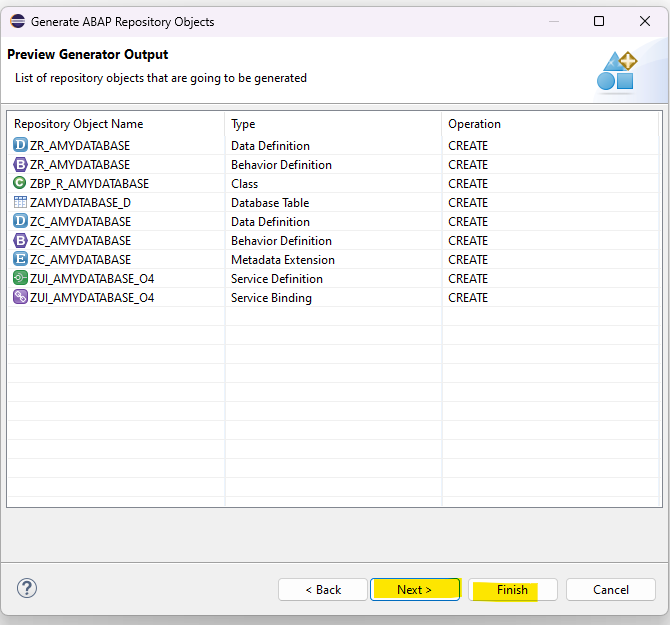
Task: Select the ZAMYDATABASE_D row name
Action: (80, 202)
